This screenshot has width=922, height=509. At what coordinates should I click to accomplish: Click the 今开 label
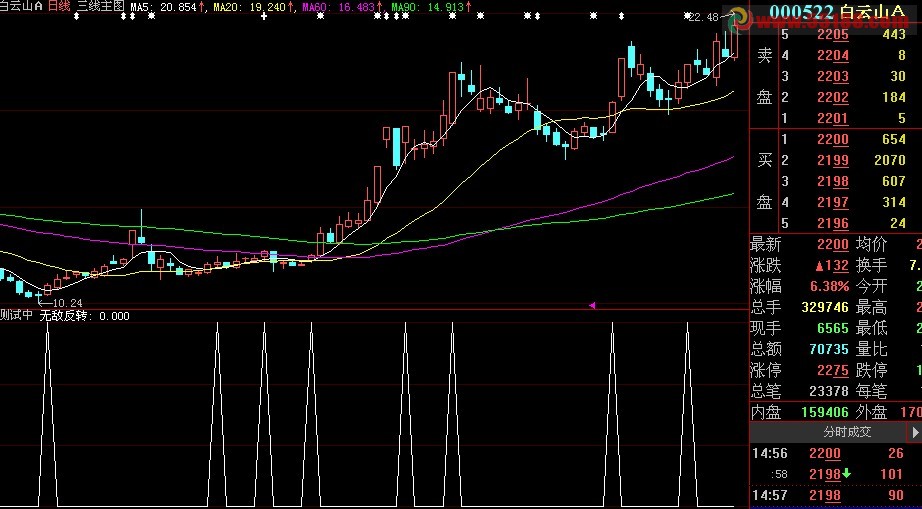(x=871, y=286)
